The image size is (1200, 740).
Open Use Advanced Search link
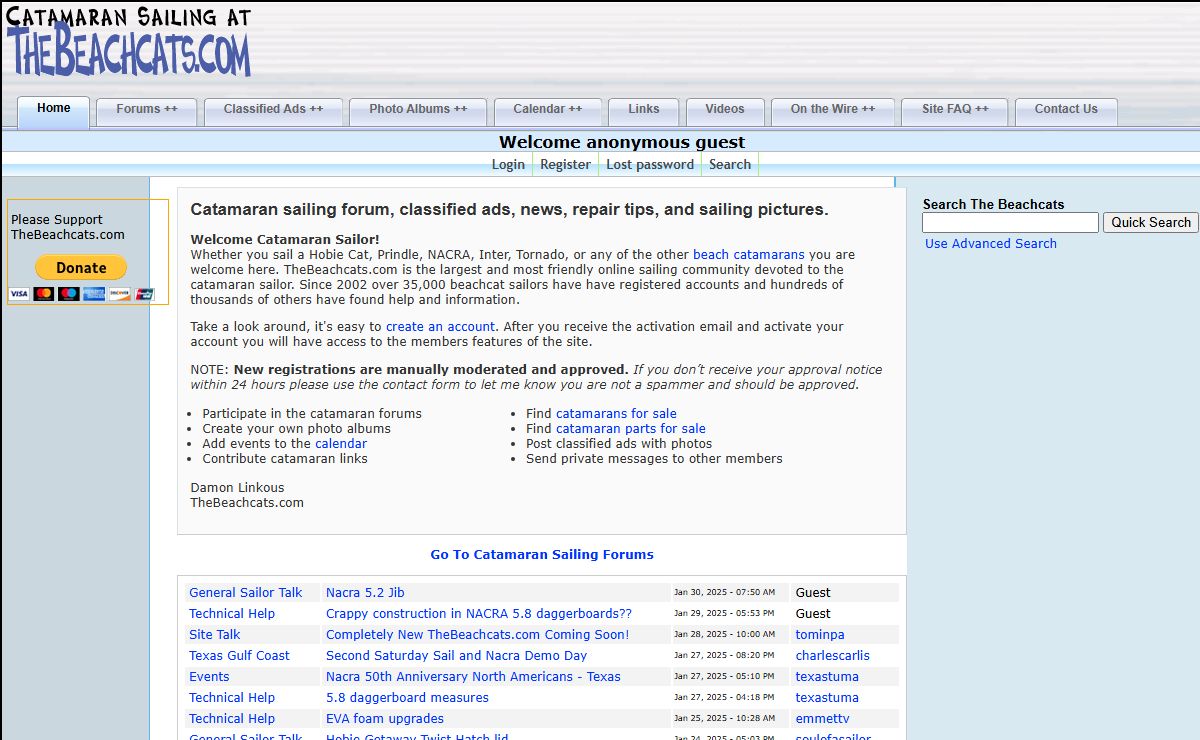990,244
